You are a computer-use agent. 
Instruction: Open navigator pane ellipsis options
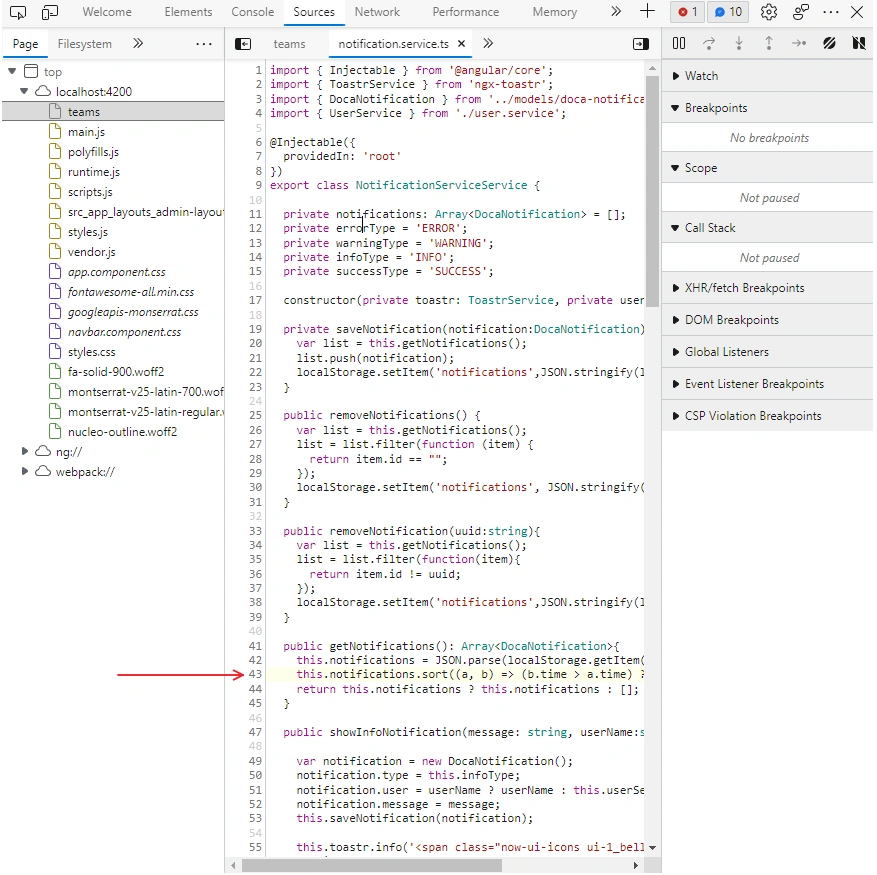pyautogui.click(x=204, y=44)
